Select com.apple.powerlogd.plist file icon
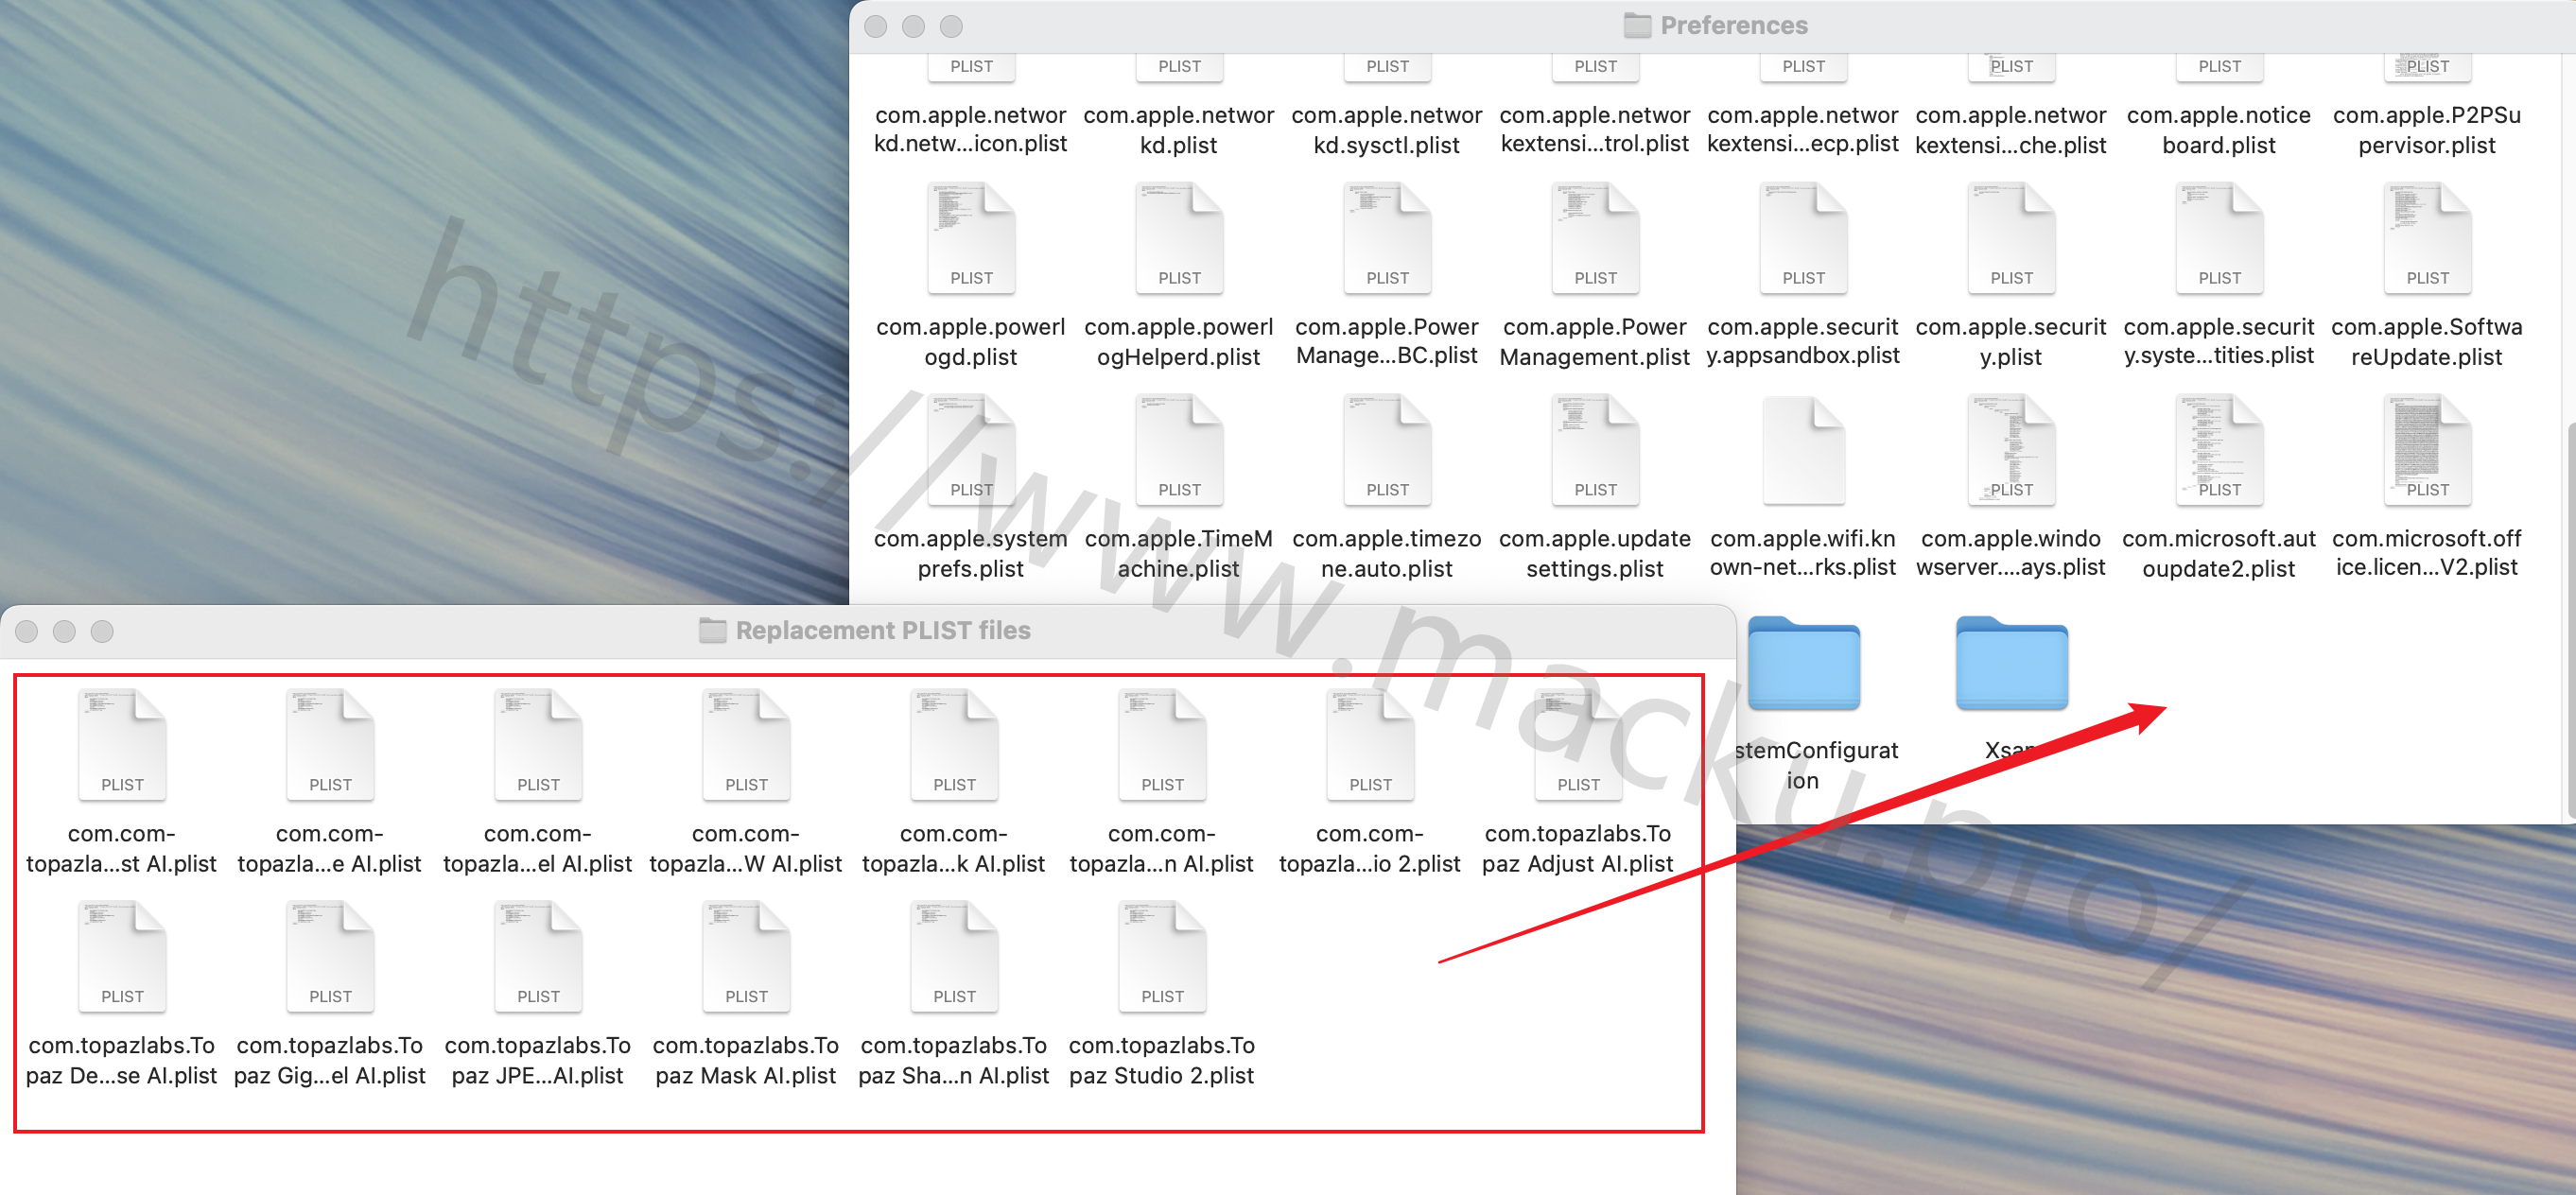Viewport: 2576px width, 1195px height. point(971,238)
